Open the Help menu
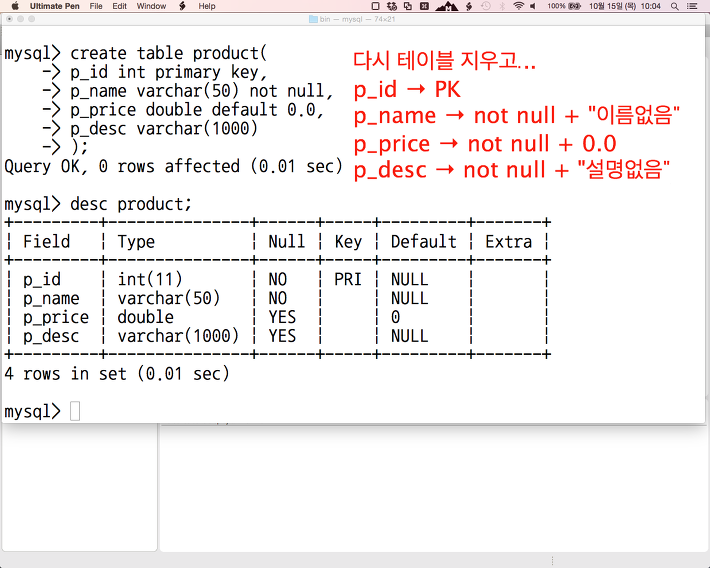The image size is (710, 568). point(207,6)
